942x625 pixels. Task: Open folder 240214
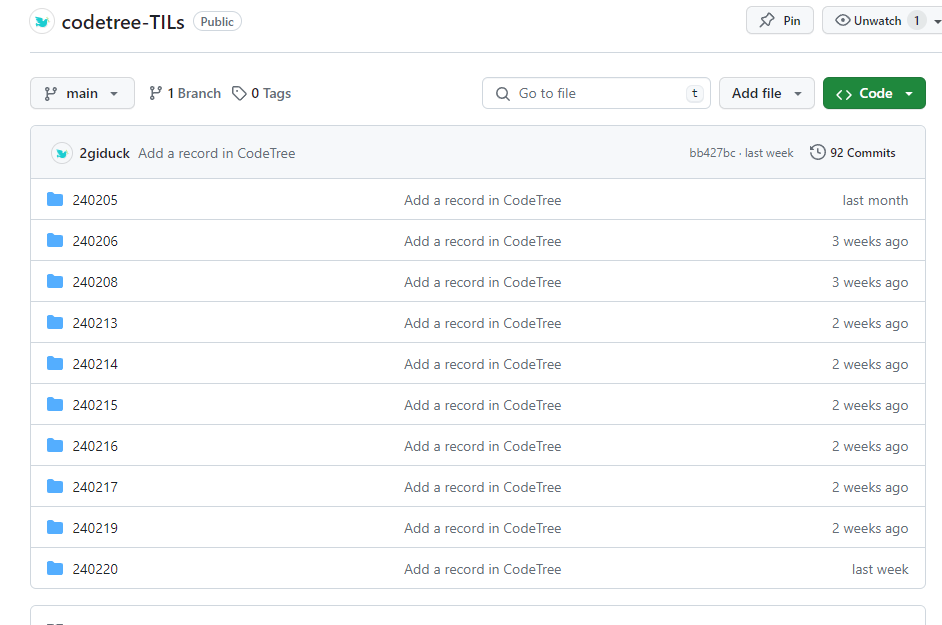(x=95, y=364)
